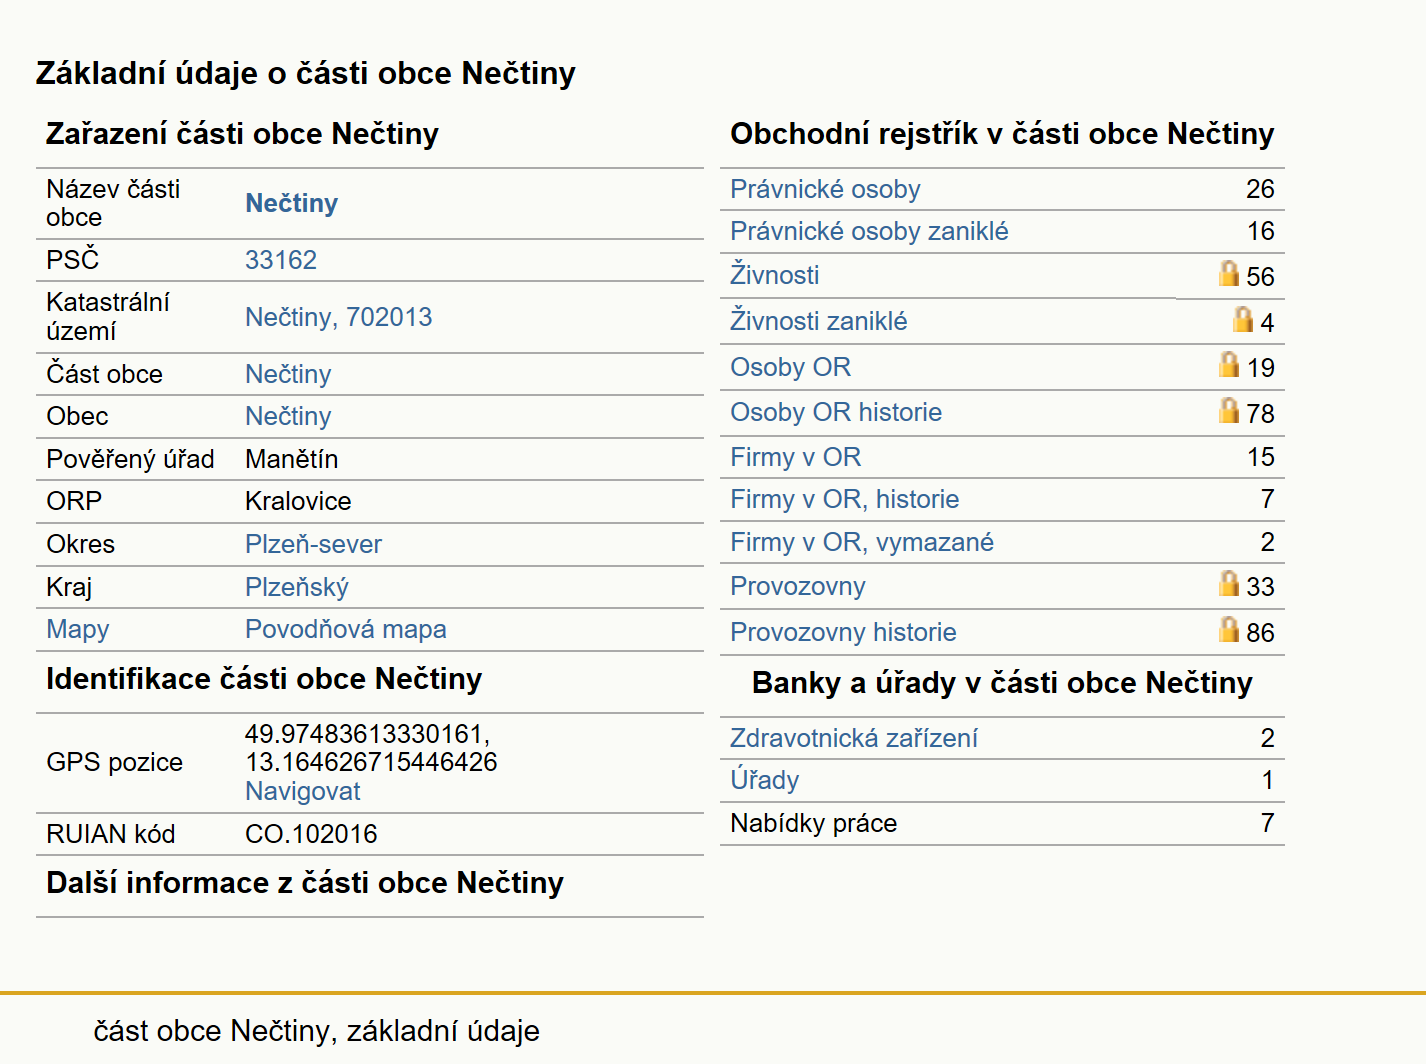Click the lock icon beside Živnosti zaniklé
The width and height of the screenshot is (1426, 1064).
(x=1243, y=319)
